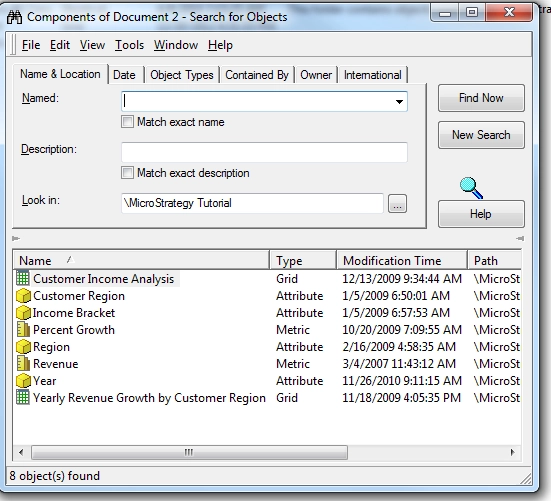Sort by the Modification Time column header
This screenshot has height=501, width=551.
(x=402, y=260)
